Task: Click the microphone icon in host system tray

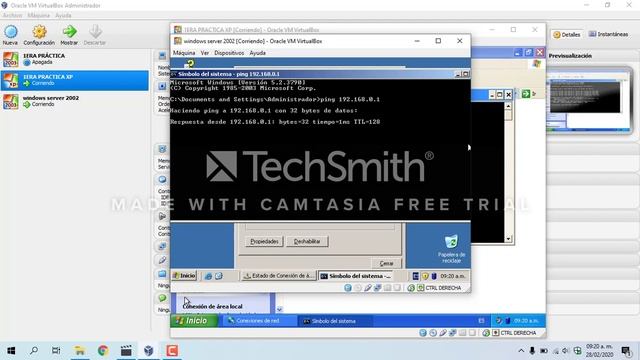Action: 532,351
